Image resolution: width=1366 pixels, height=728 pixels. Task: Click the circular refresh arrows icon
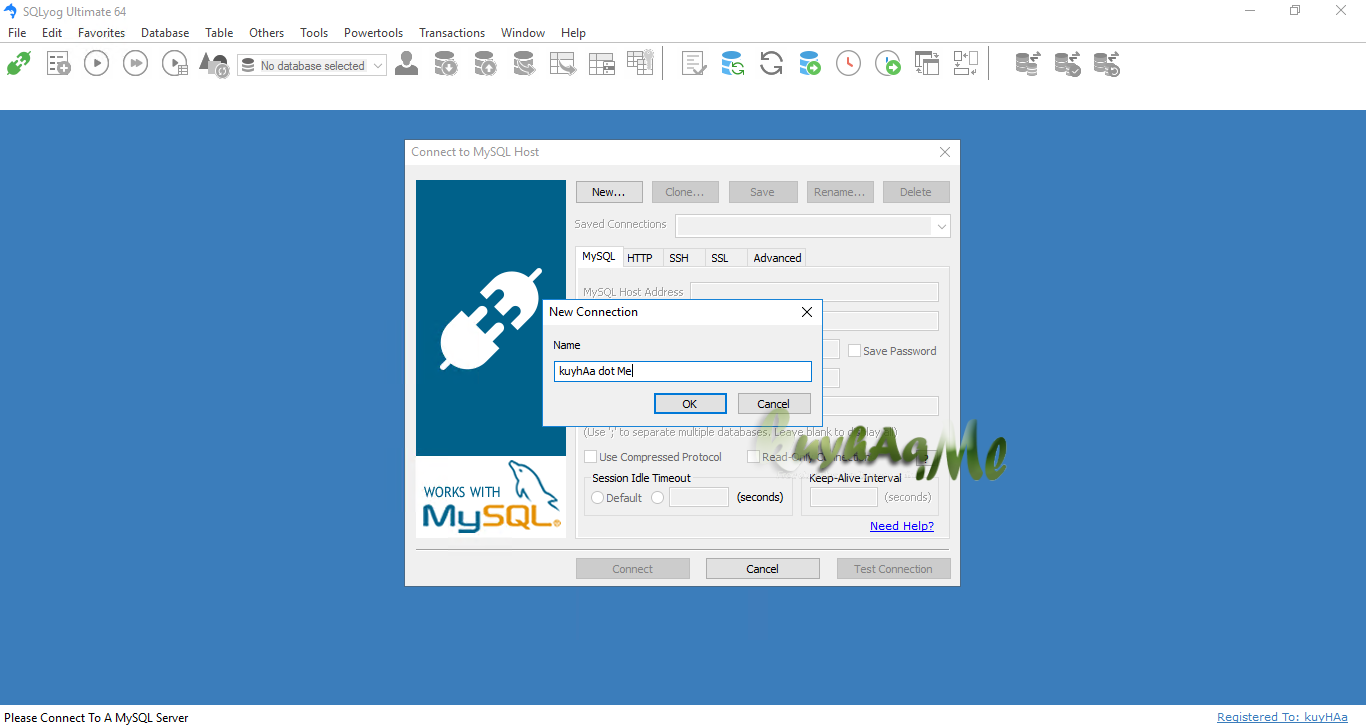pos(771,64)
